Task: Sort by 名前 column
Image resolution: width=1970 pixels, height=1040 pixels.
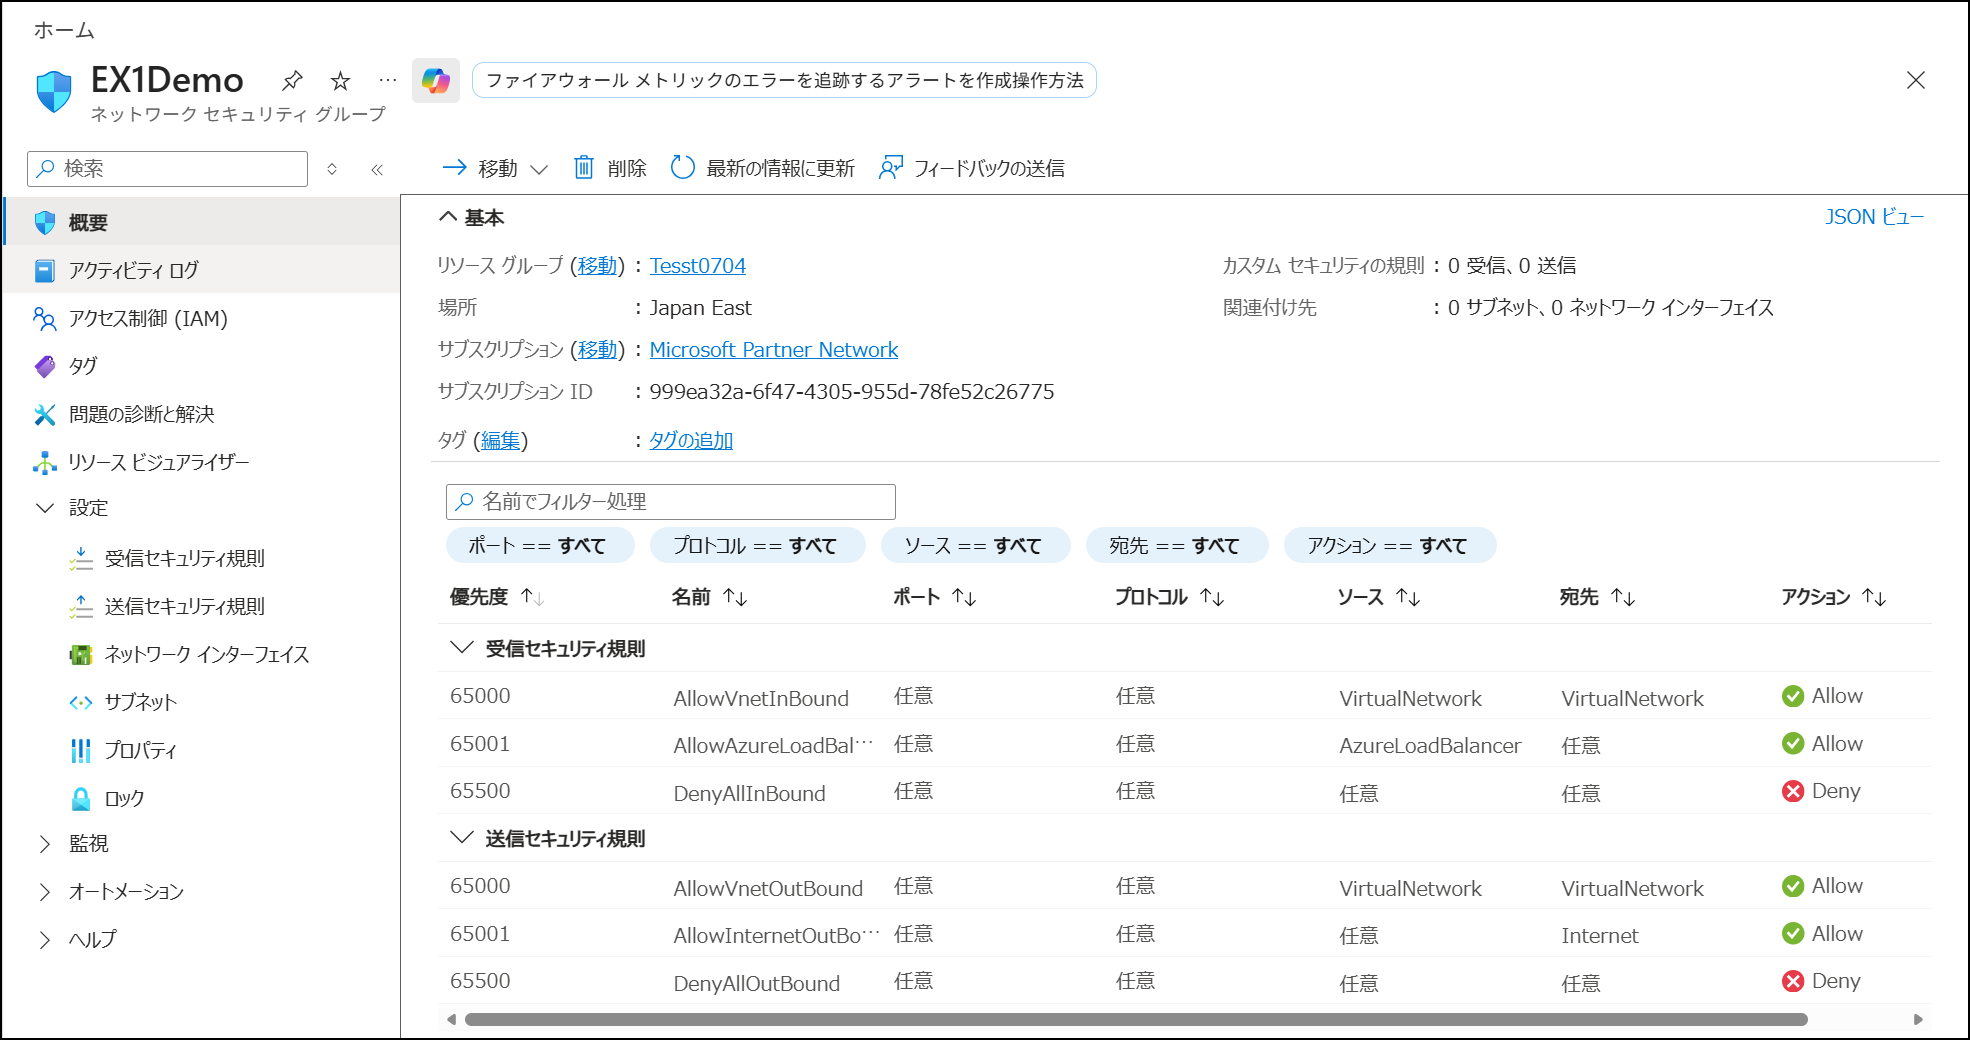Action: point(710,597)
